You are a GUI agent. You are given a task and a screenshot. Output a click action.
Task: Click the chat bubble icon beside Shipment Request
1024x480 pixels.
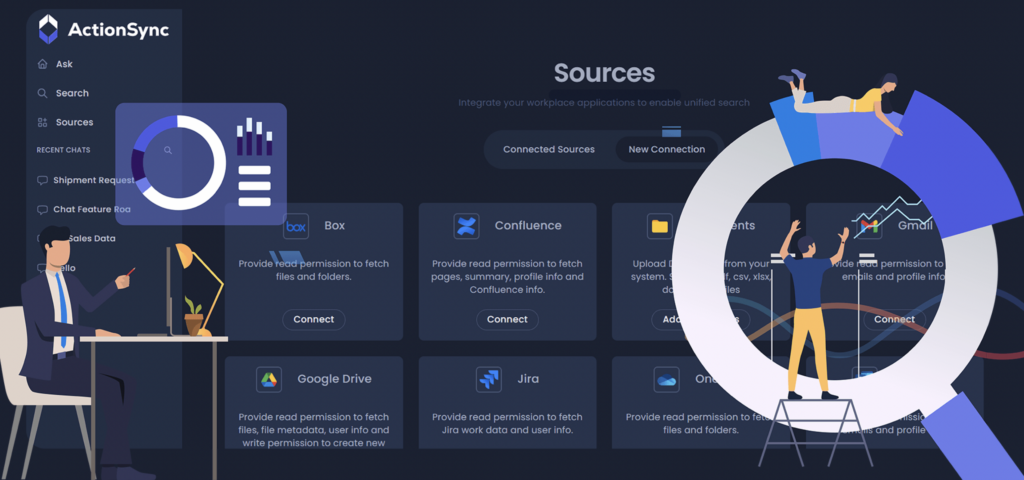point(42,180)
